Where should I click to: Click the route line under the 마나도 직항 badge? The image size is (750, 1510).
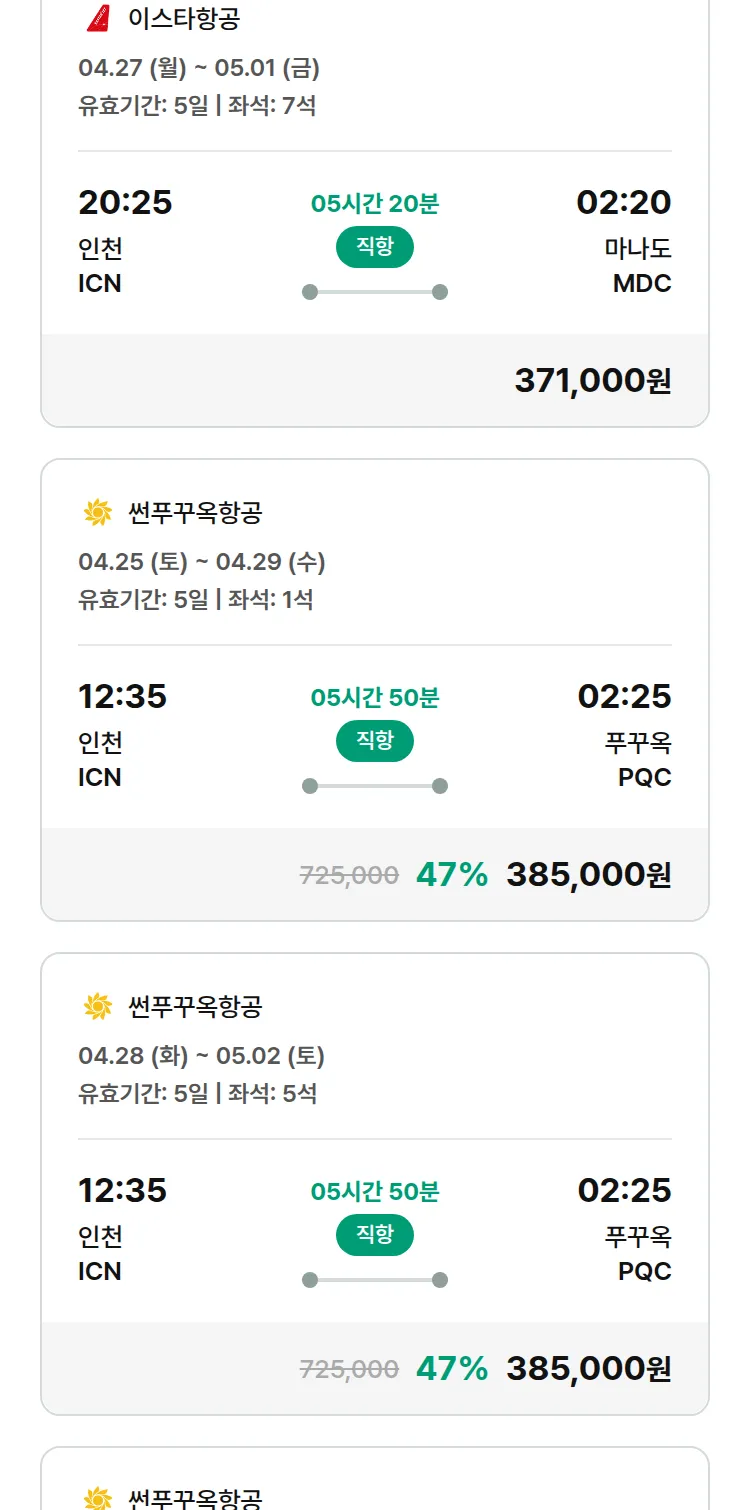[x=375, y=292]
